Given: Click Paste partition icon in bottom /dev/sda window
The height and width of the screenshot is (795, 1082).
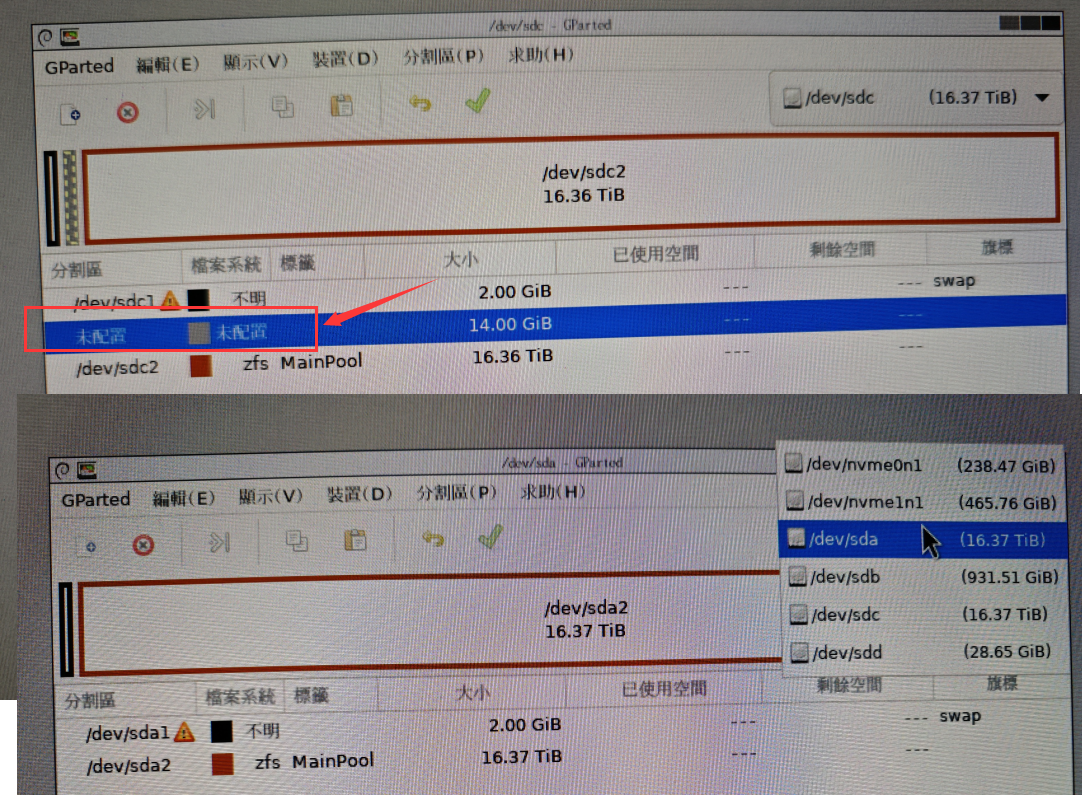Looking at the screenshot, I should point(355,540).
